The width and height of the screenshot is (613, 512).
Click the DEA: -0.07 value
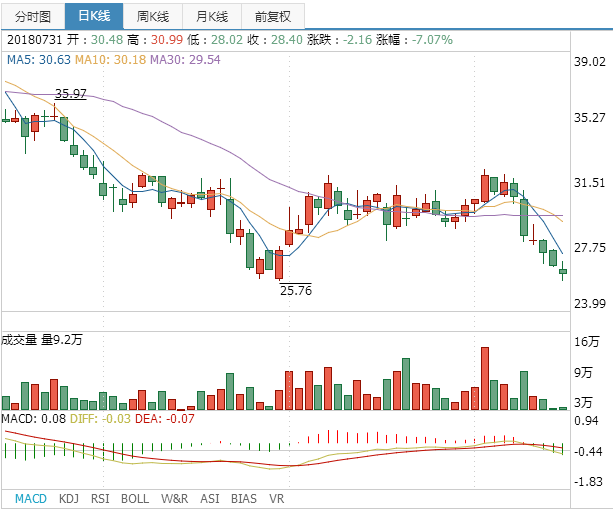pyautogui.click(x=165, y=419)
